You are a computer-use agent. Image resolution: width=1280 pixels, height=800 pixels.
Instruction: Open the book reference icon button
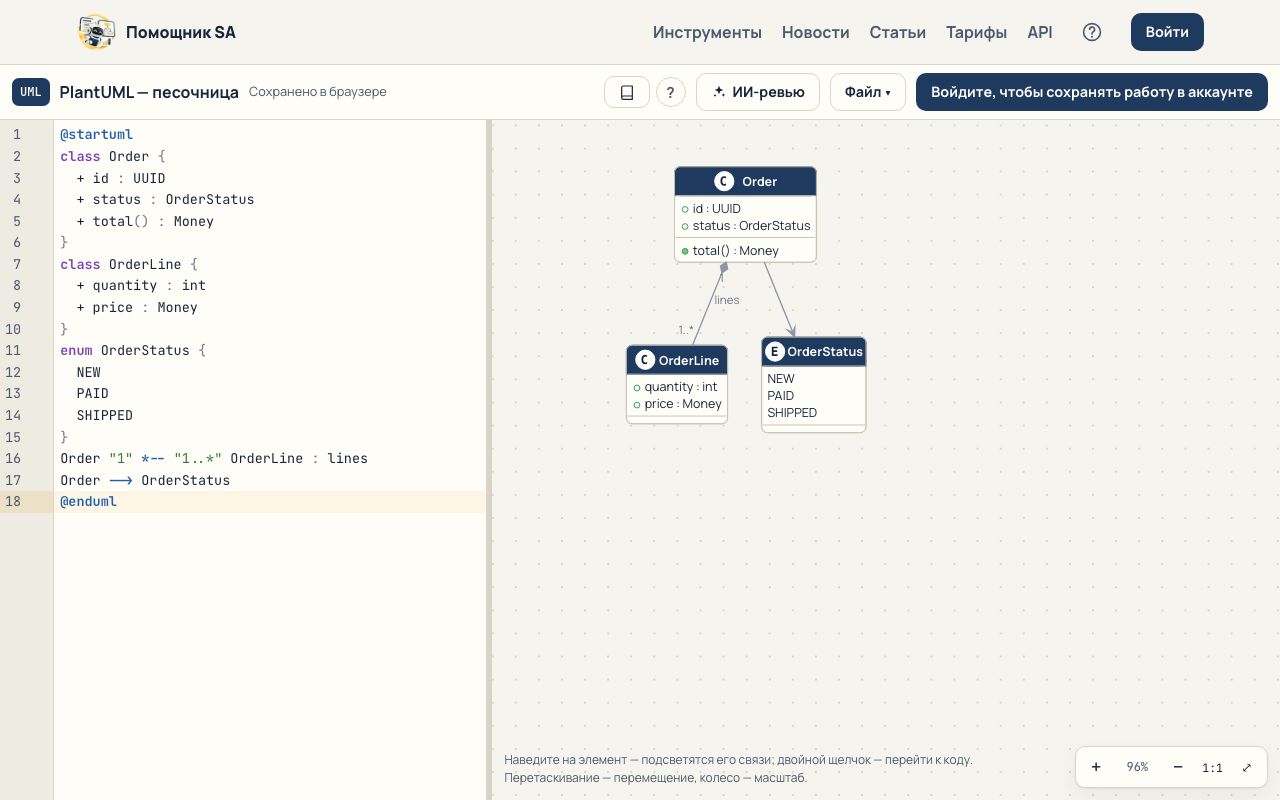(627, 92)
